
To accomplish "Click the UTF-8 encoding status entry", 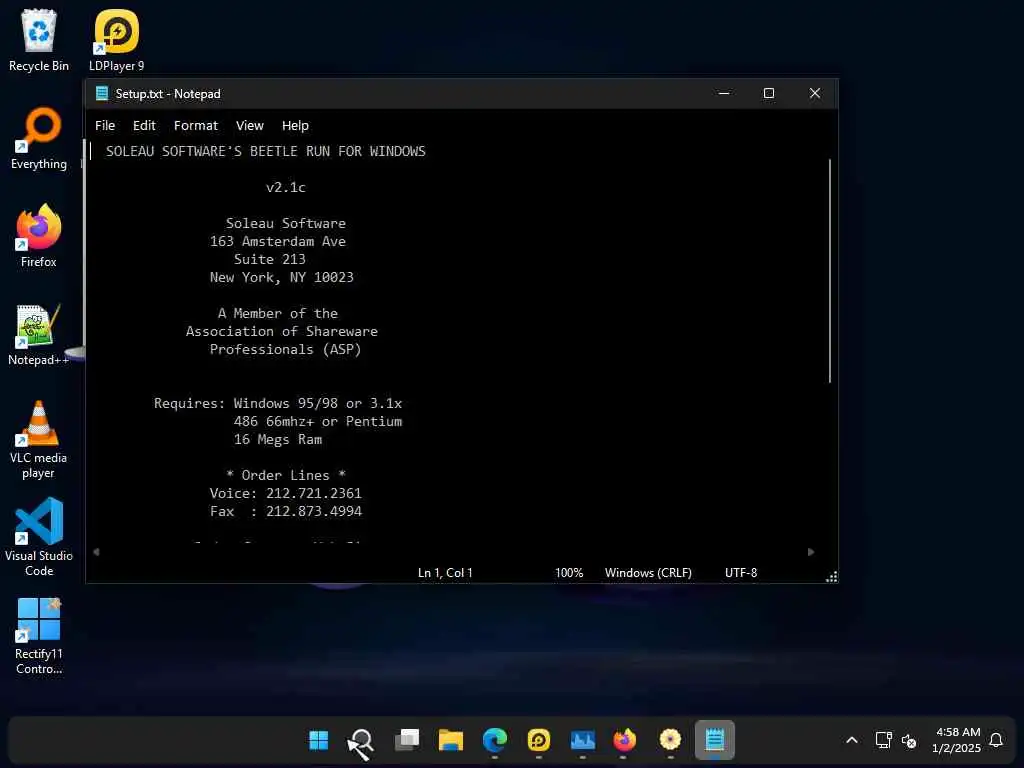I will 741,573.
